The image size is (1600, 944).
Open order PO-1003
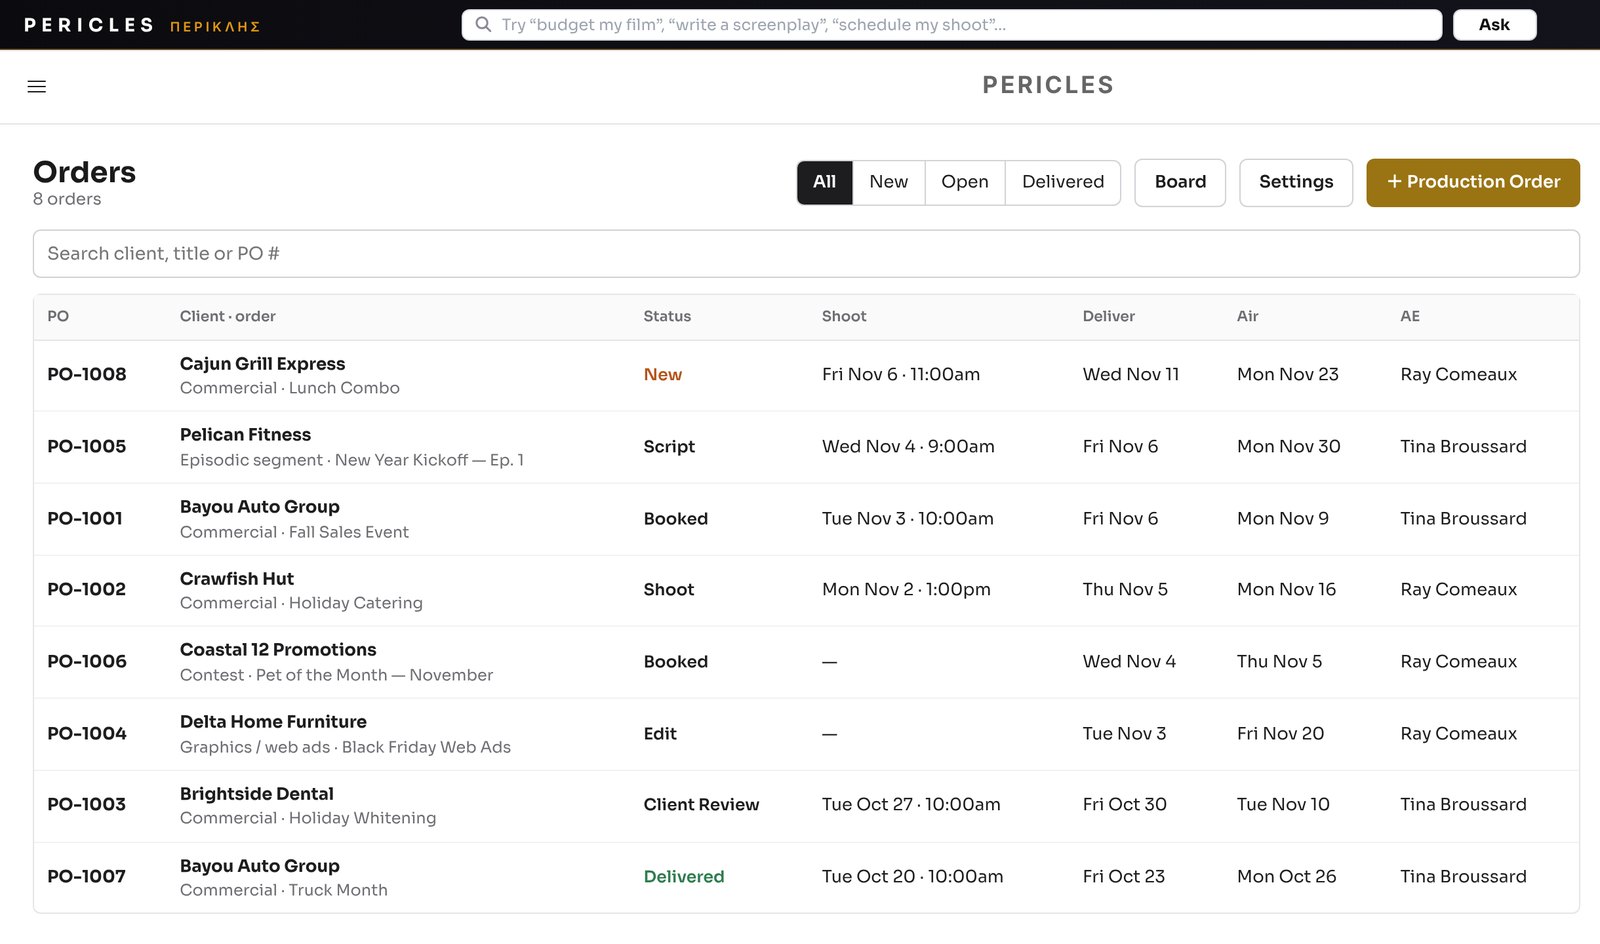pyautogui.click(x=87, y=805)
